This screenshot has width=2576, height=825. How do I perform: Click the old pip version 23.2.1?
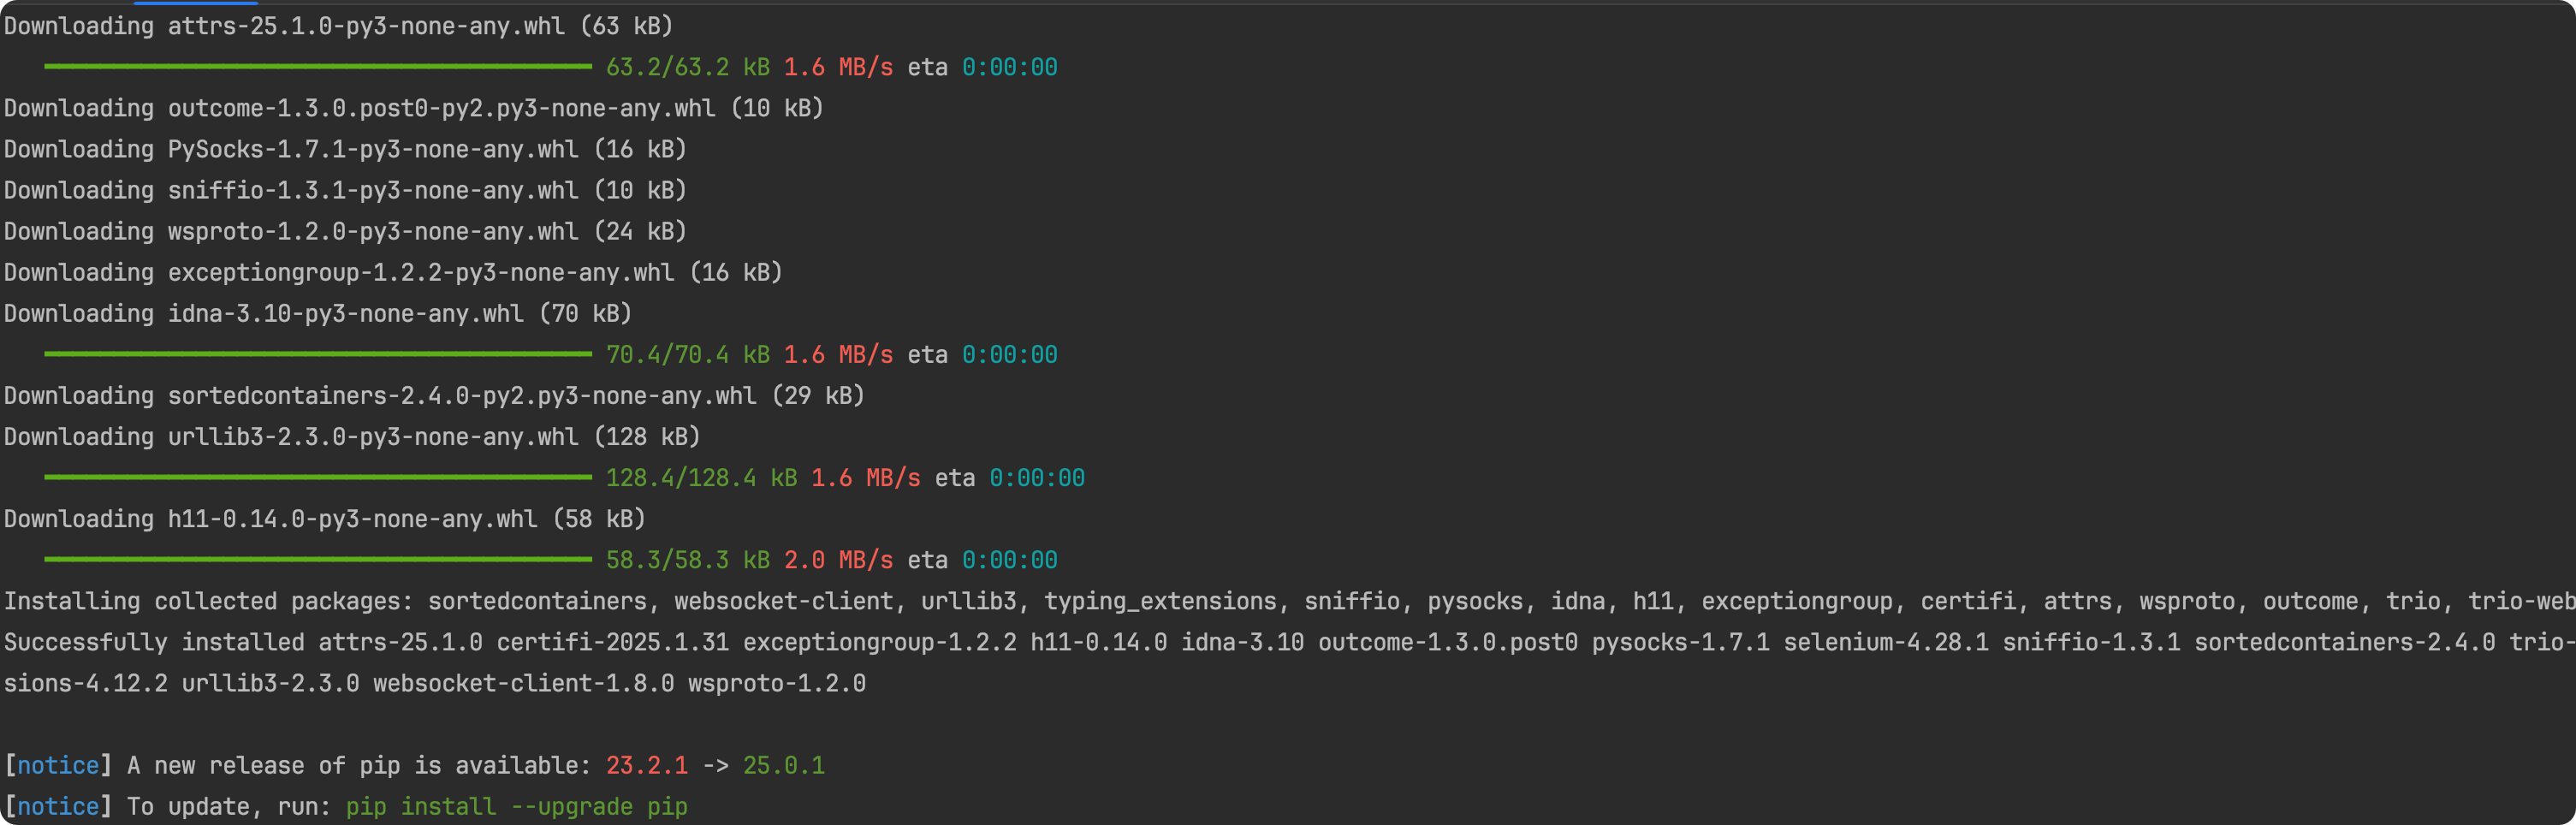click(647, 765)
